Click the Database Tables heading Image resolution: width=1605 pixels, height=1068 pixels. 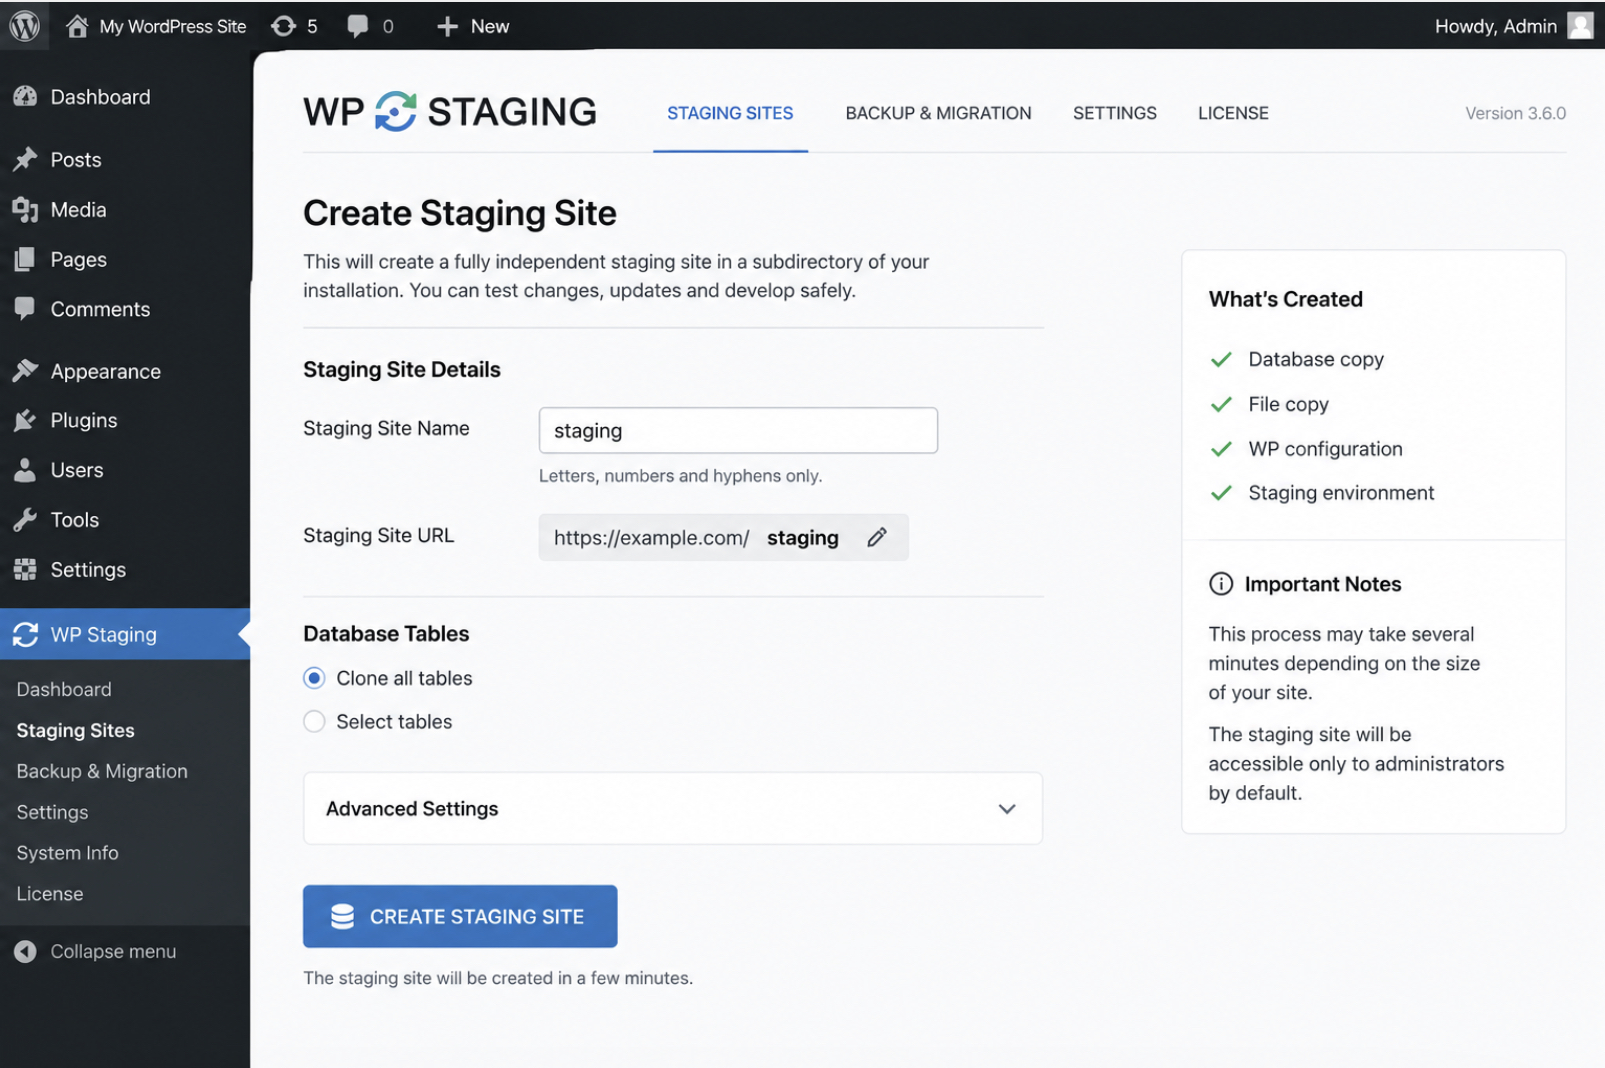[386, 634]
